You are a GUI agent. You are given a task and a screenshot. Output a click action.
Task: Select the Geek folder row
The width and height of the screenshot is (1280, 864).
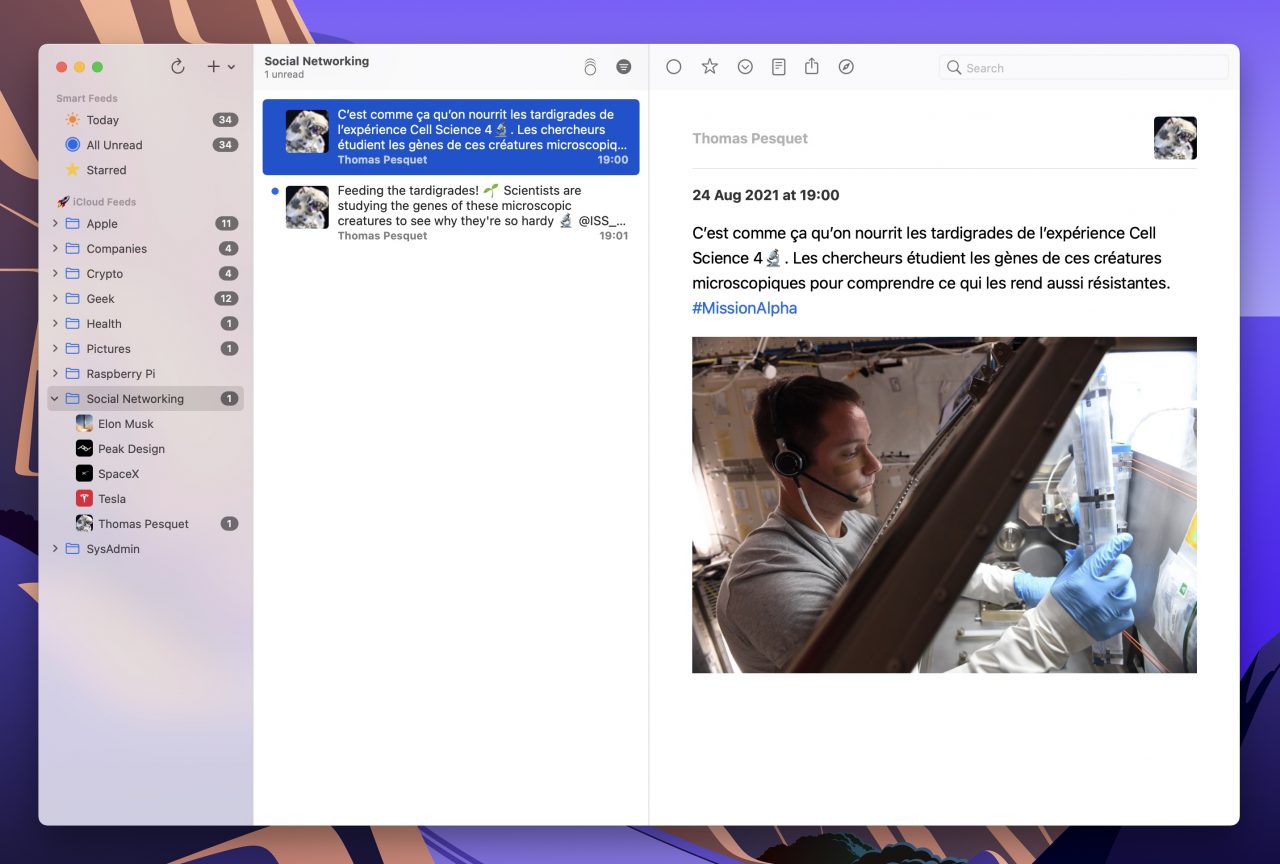pyautogui.click(x=146, y=299)
